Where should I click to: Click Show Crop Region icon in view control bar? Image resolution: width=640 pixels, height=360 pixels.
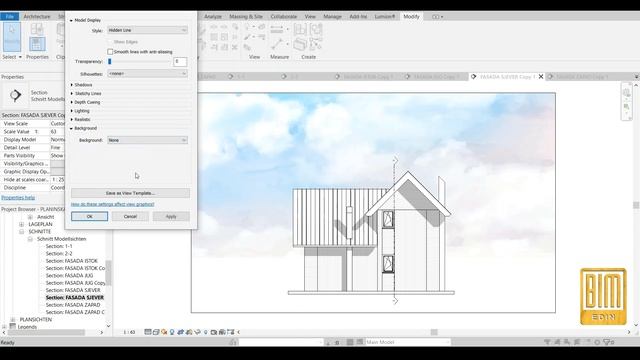(189, 332)
